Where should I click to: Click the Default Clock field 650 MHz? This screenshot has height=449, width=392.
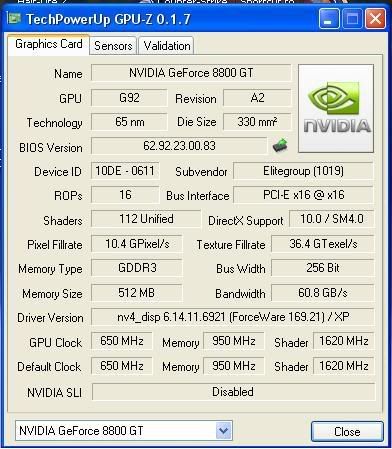(x=122, y=366)
